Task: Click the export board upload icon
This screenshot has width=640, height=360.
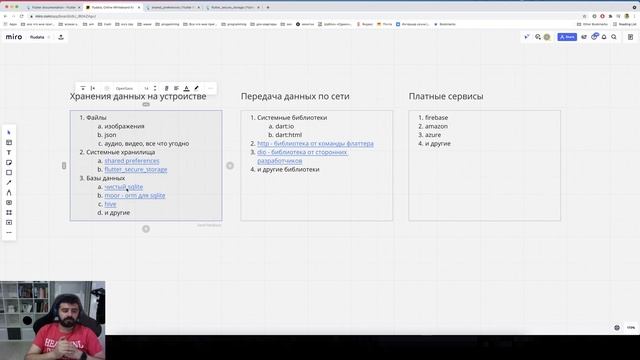Action: [61, 37]
